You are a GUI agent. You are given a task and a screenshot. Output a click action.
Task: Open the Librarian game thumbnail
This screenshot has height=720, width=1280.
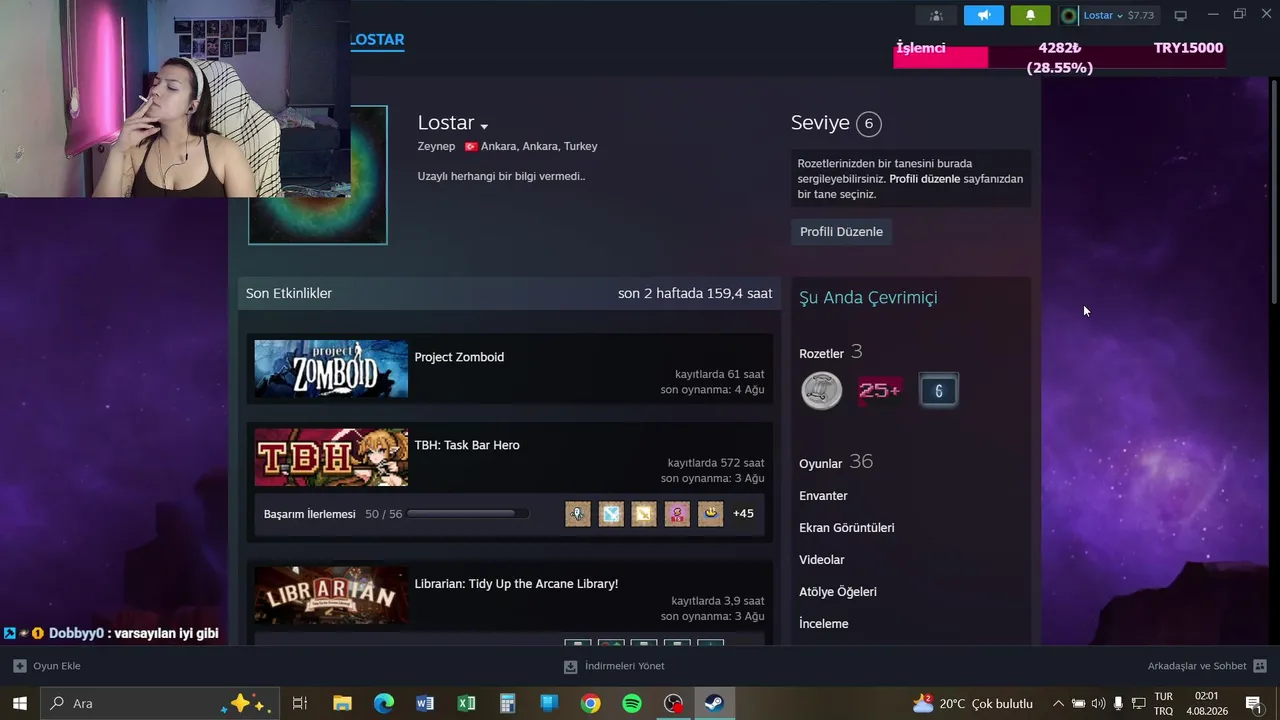click(331, 596)
